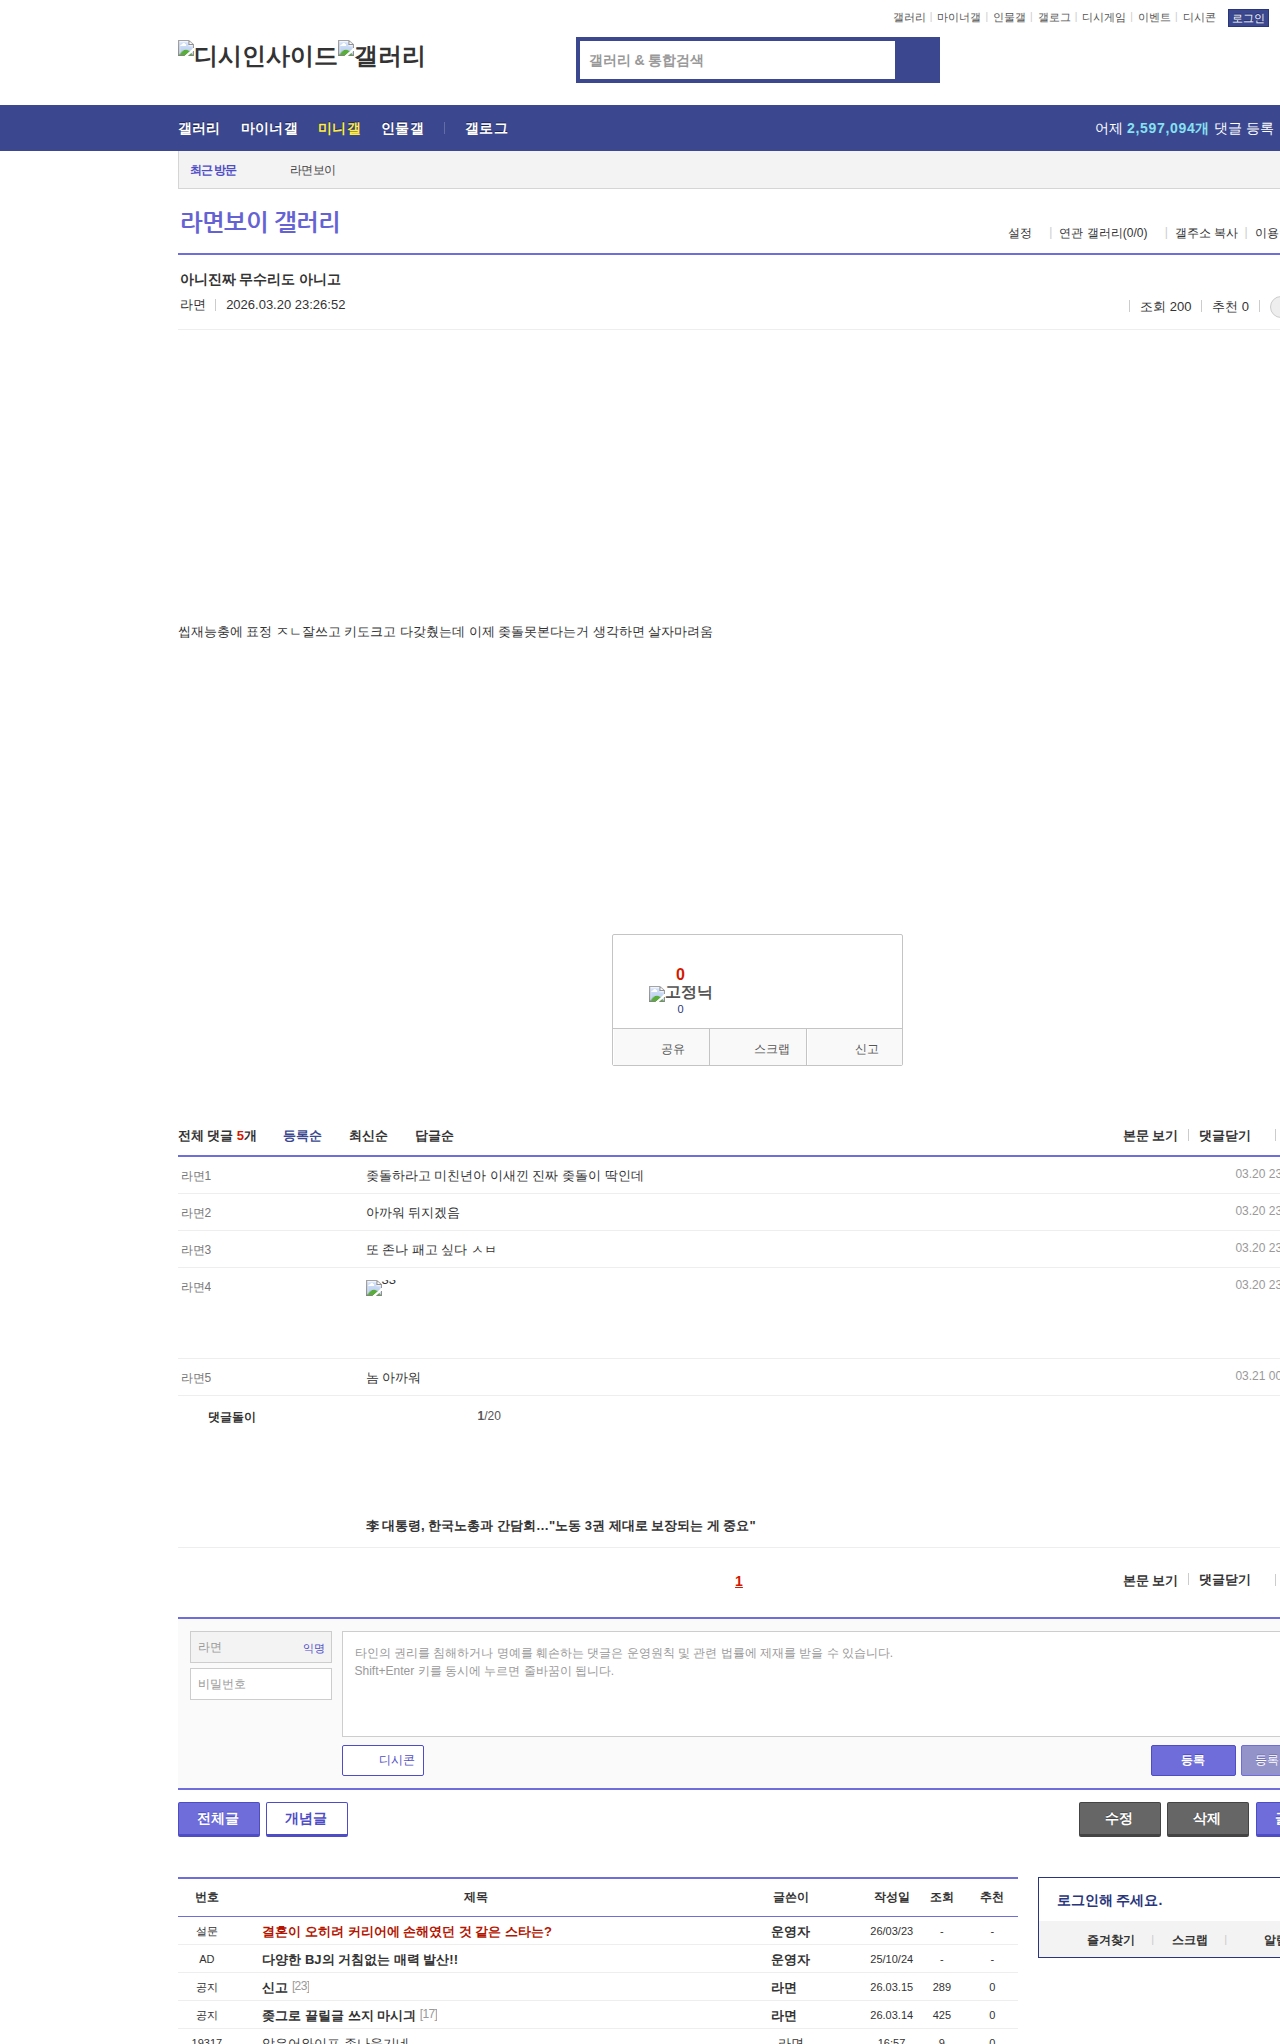Open the 설정 dropdown
This screenshot has width=1280, height=2044.
1019,233
